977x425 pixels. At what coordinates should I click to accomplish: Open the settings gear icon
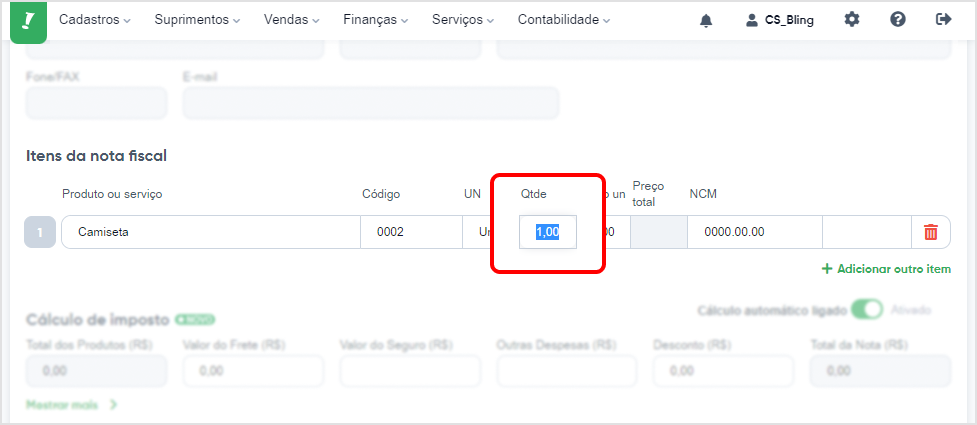[851, 19]
